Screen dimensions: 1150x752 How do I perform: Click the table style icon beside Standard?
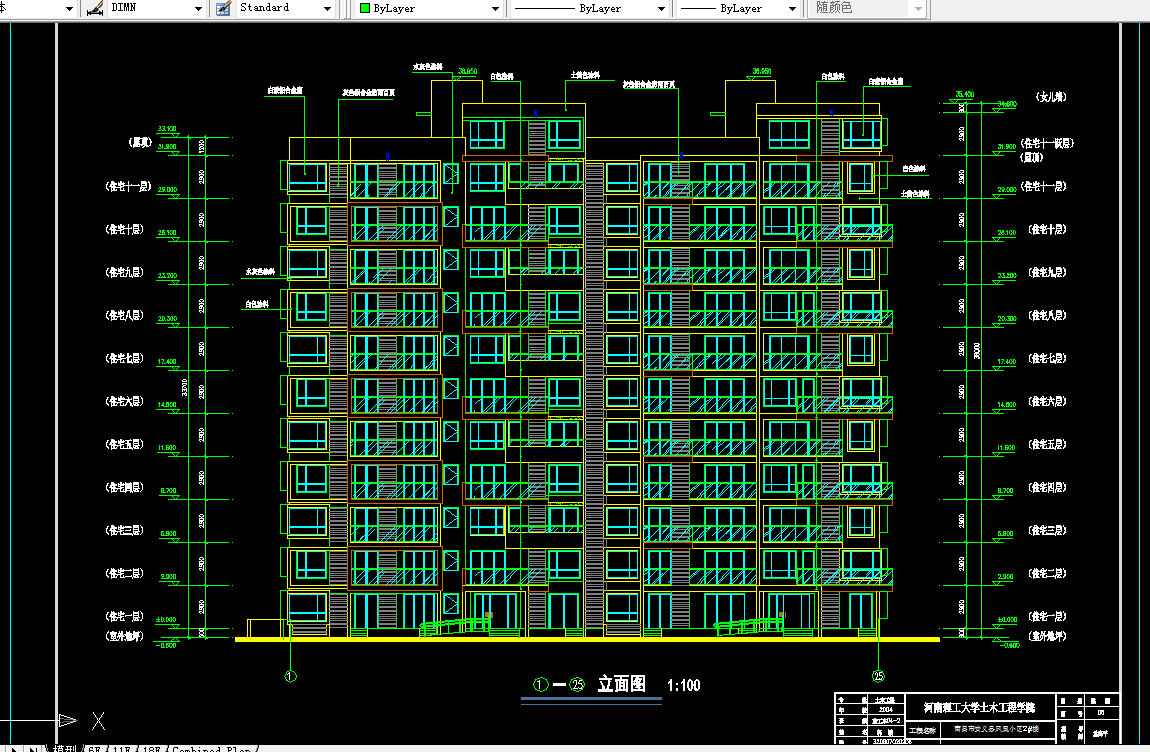click(x=223, y=8)
